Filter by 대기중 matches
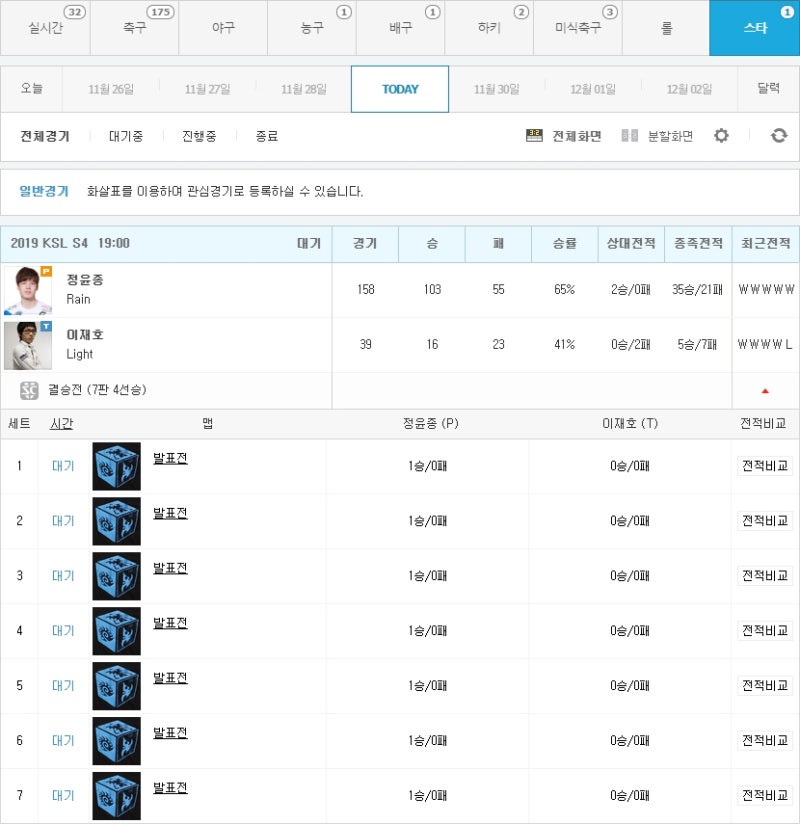 click(x=126, y=137)
